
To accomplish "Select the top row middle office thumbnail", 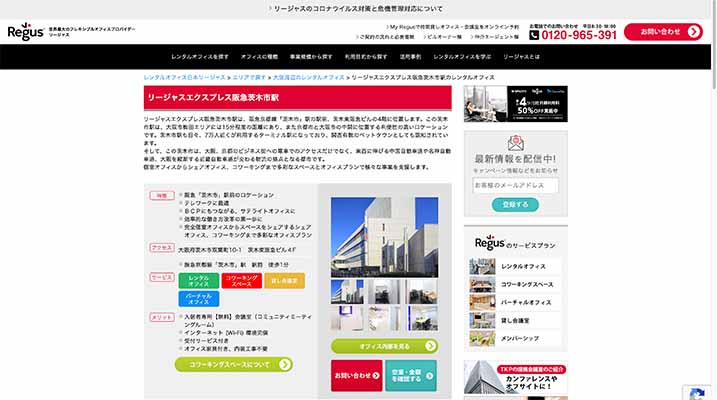I will click(x=385, y=292).
